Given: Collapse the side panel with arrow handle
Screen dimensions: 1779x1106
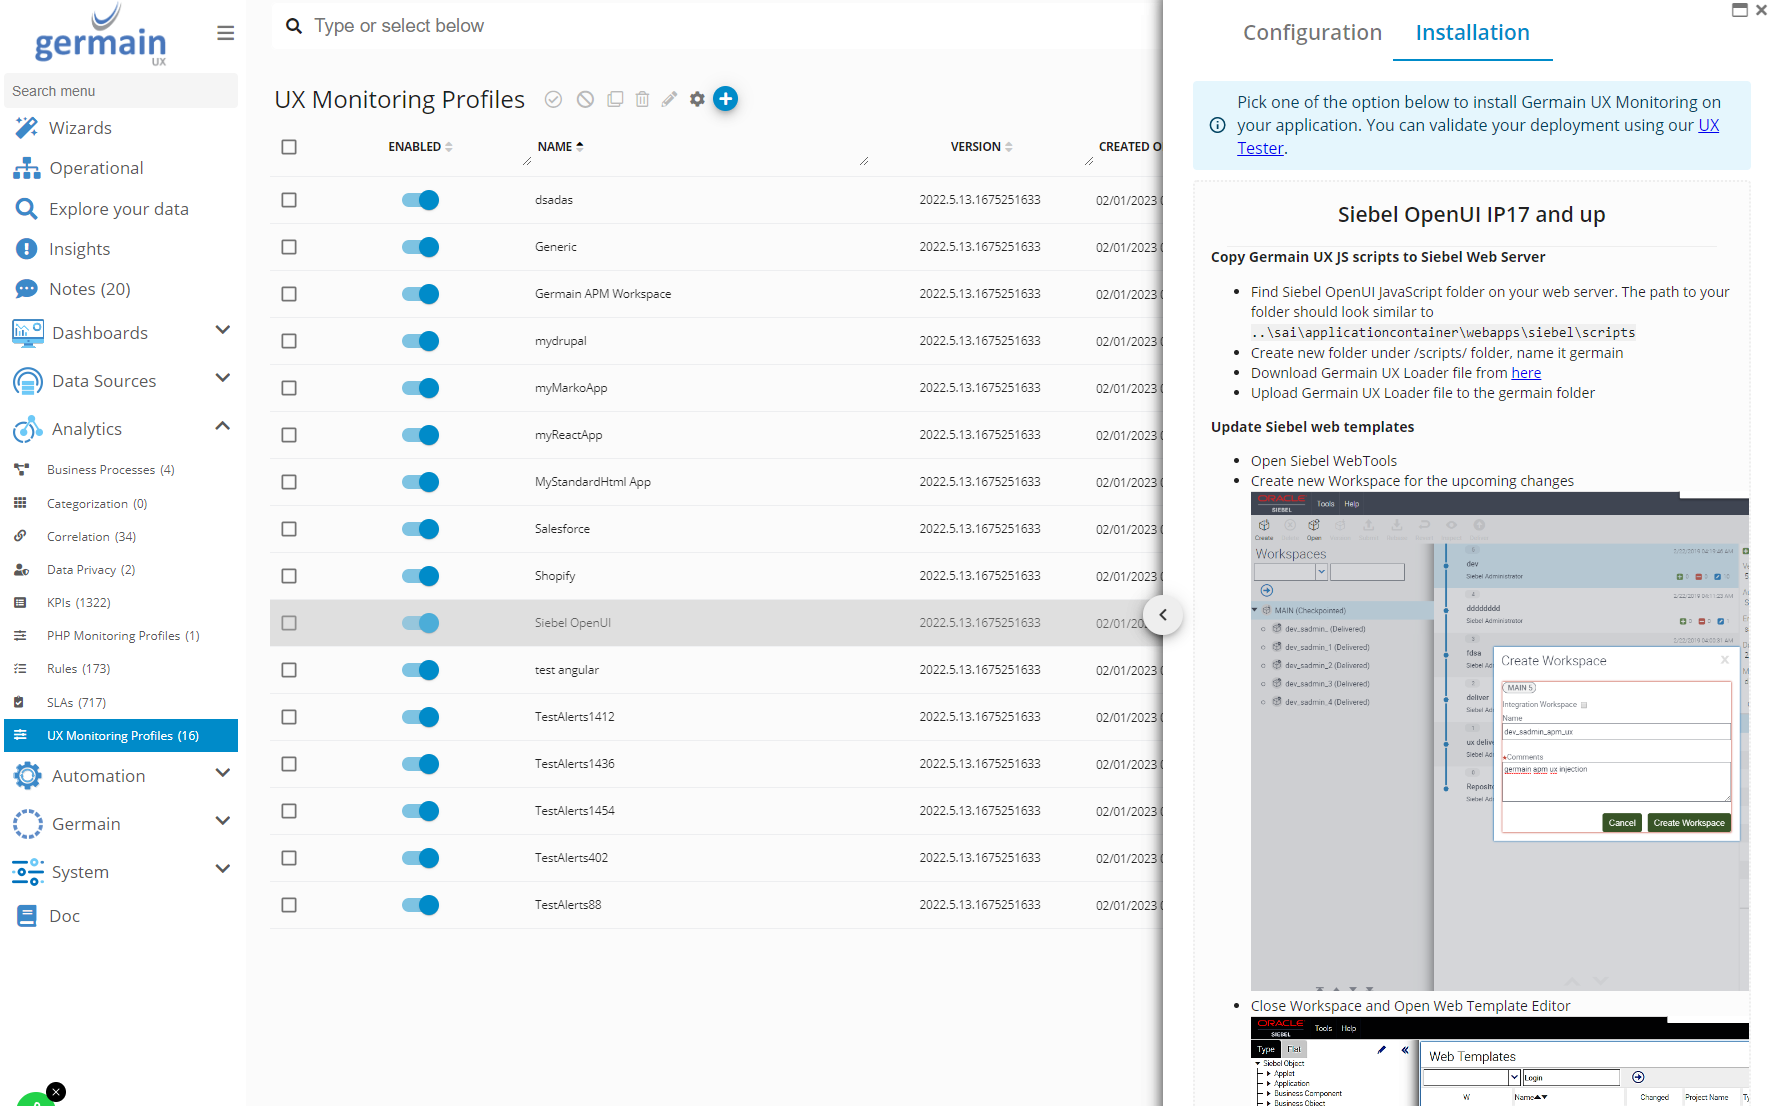Looking at the screenshot, I should pos(1163,615).
